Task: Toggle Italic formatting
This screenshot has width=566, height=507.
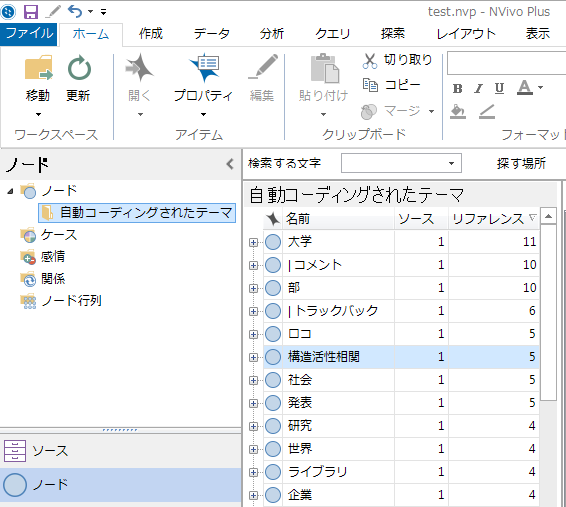Action: (479, 88)
